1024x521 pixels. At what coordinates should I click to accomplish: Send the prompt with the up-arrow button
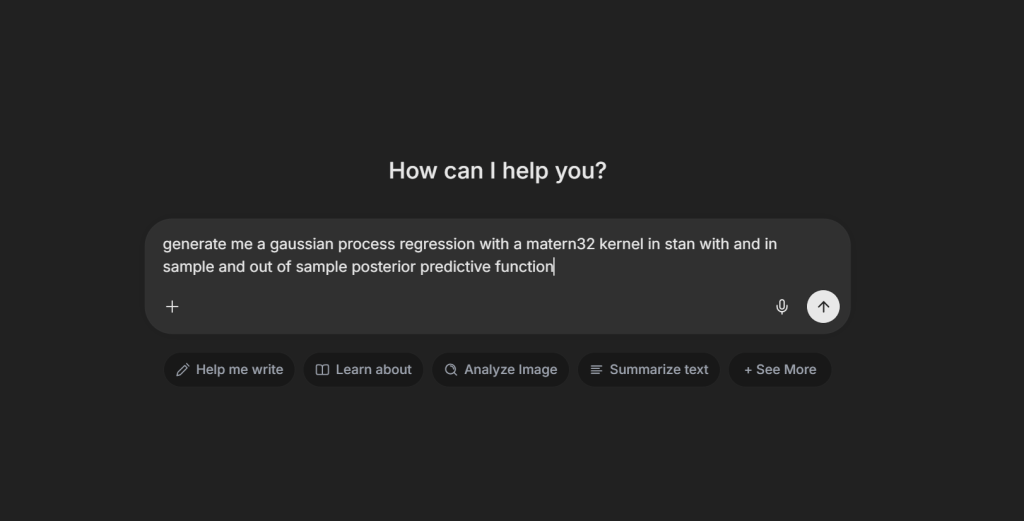(823, 307)
